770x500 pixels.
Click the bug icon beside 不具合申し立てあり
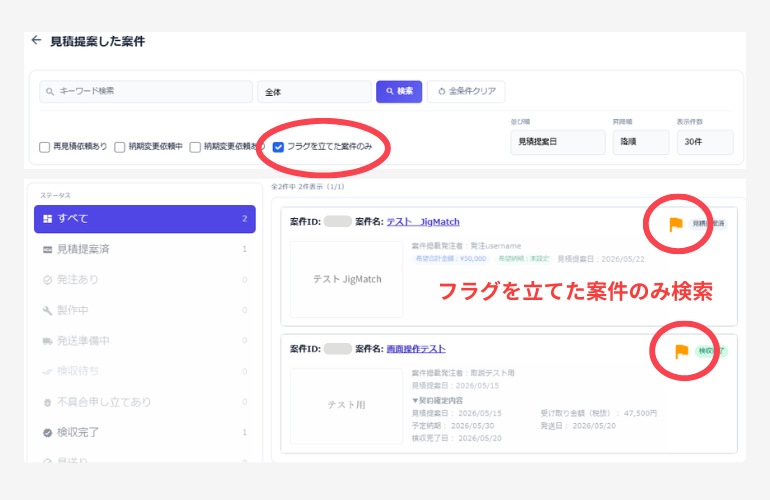48,402
